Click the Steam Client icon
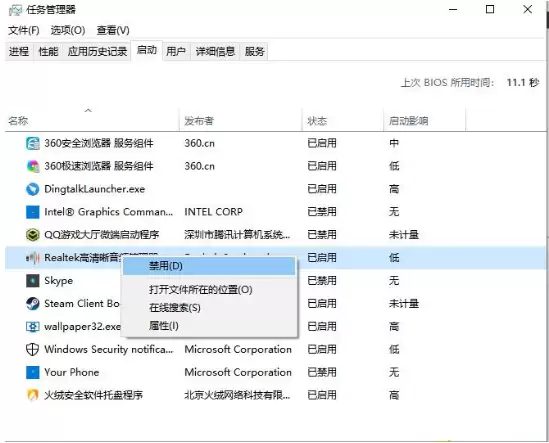 33,304
